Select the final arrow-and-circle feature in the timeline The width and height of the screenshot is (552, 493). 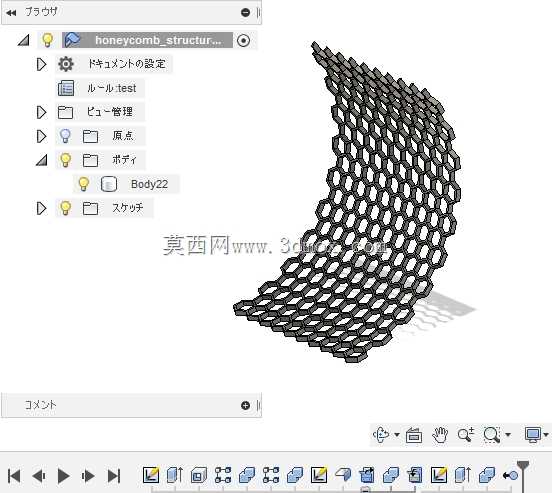coord(510,475)
